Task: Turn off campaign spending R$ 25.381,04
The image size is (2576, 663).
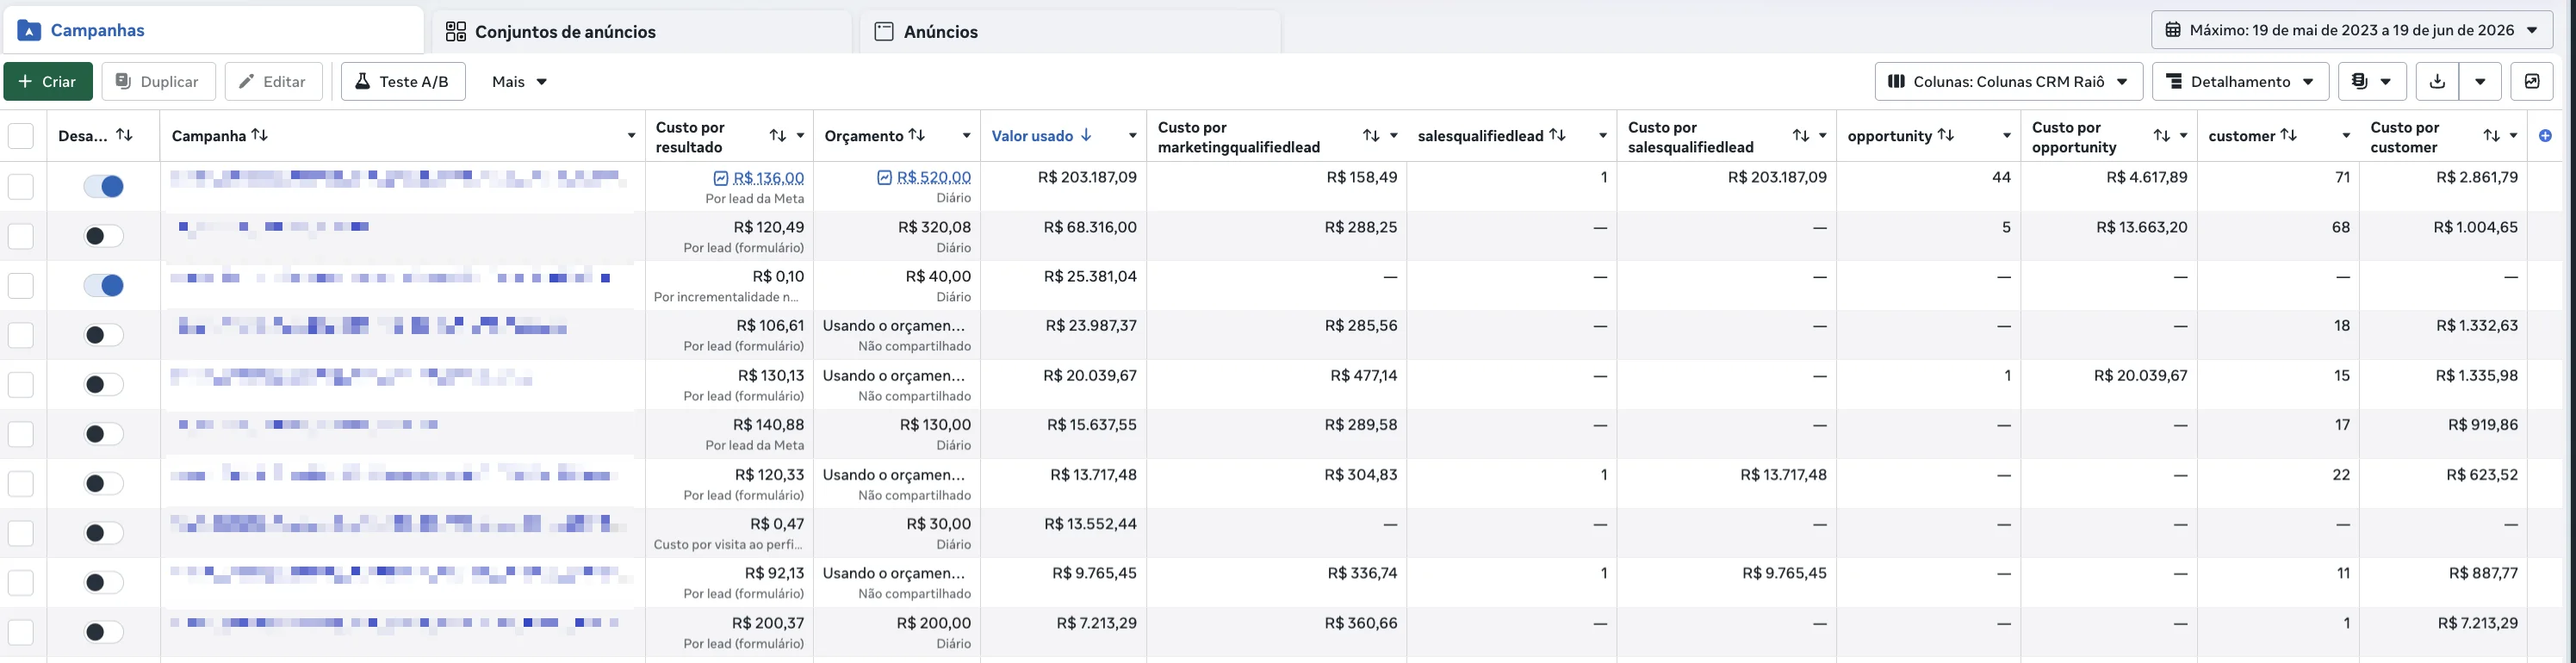Action: 104,285
